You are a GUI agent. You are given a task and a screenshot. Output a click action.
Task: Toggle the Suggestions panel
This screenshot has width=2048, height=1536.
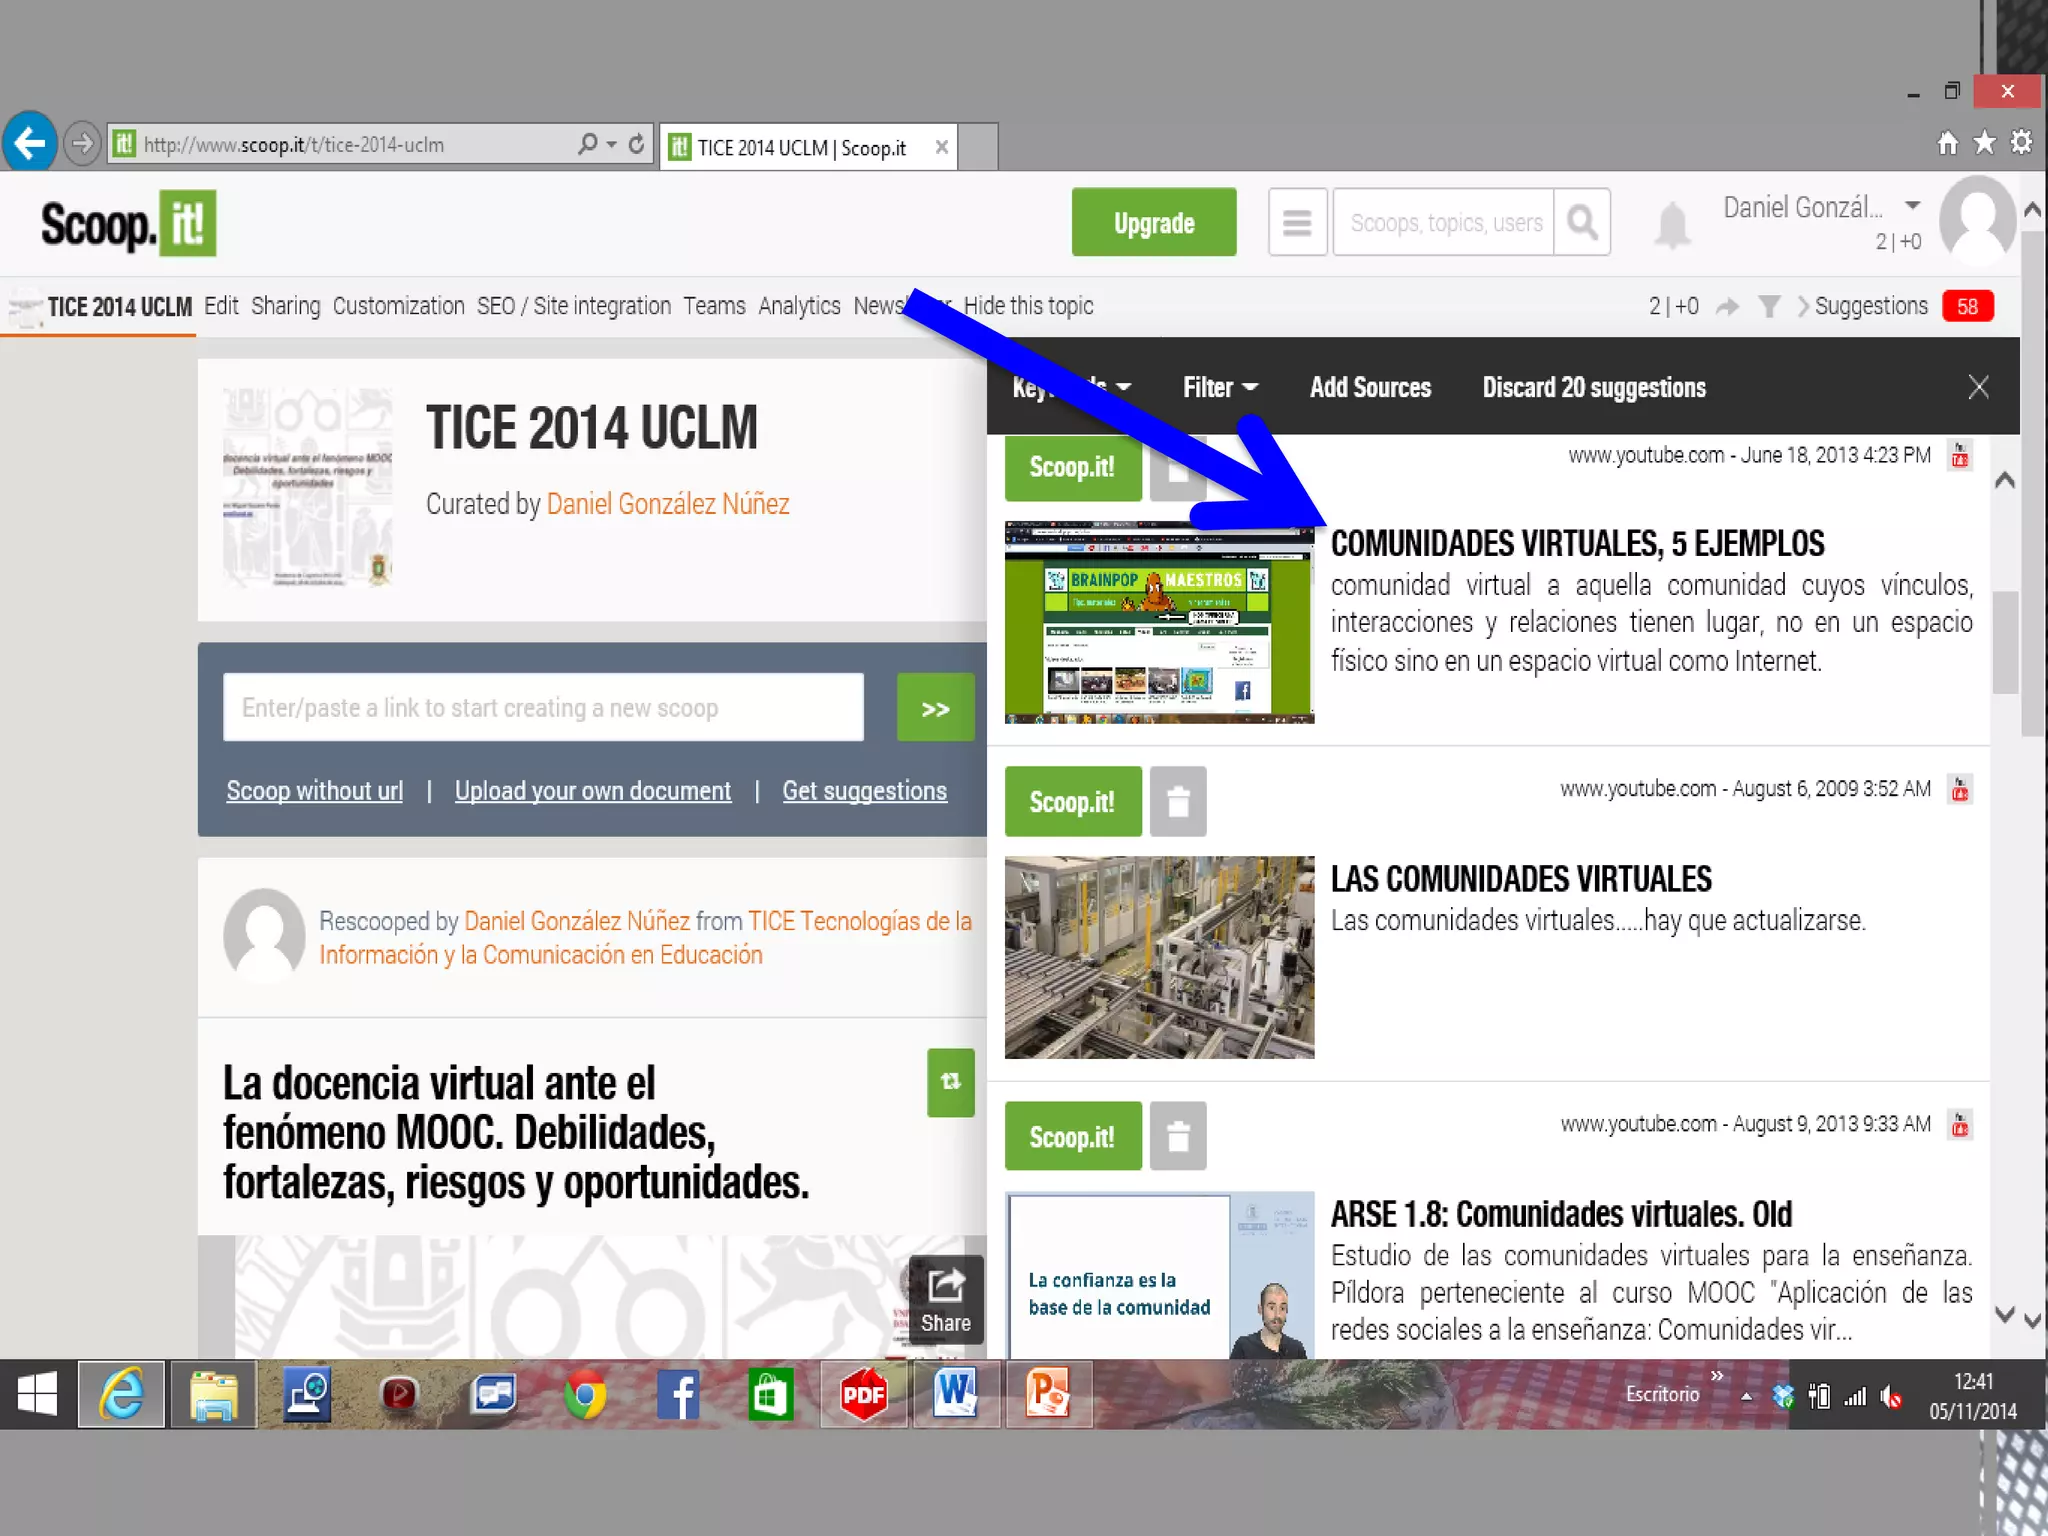pos(1870,306)
